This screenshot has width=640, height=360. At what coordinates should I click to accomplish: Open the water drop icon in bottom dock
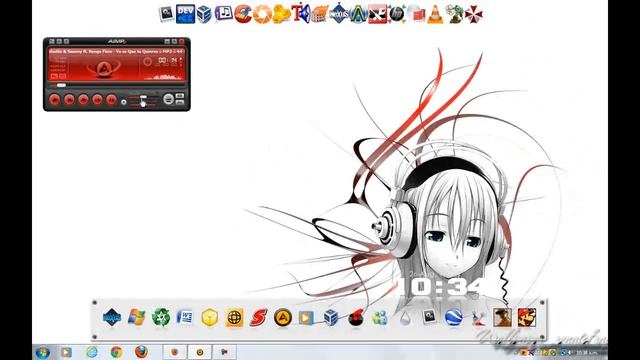pos(404,318)
